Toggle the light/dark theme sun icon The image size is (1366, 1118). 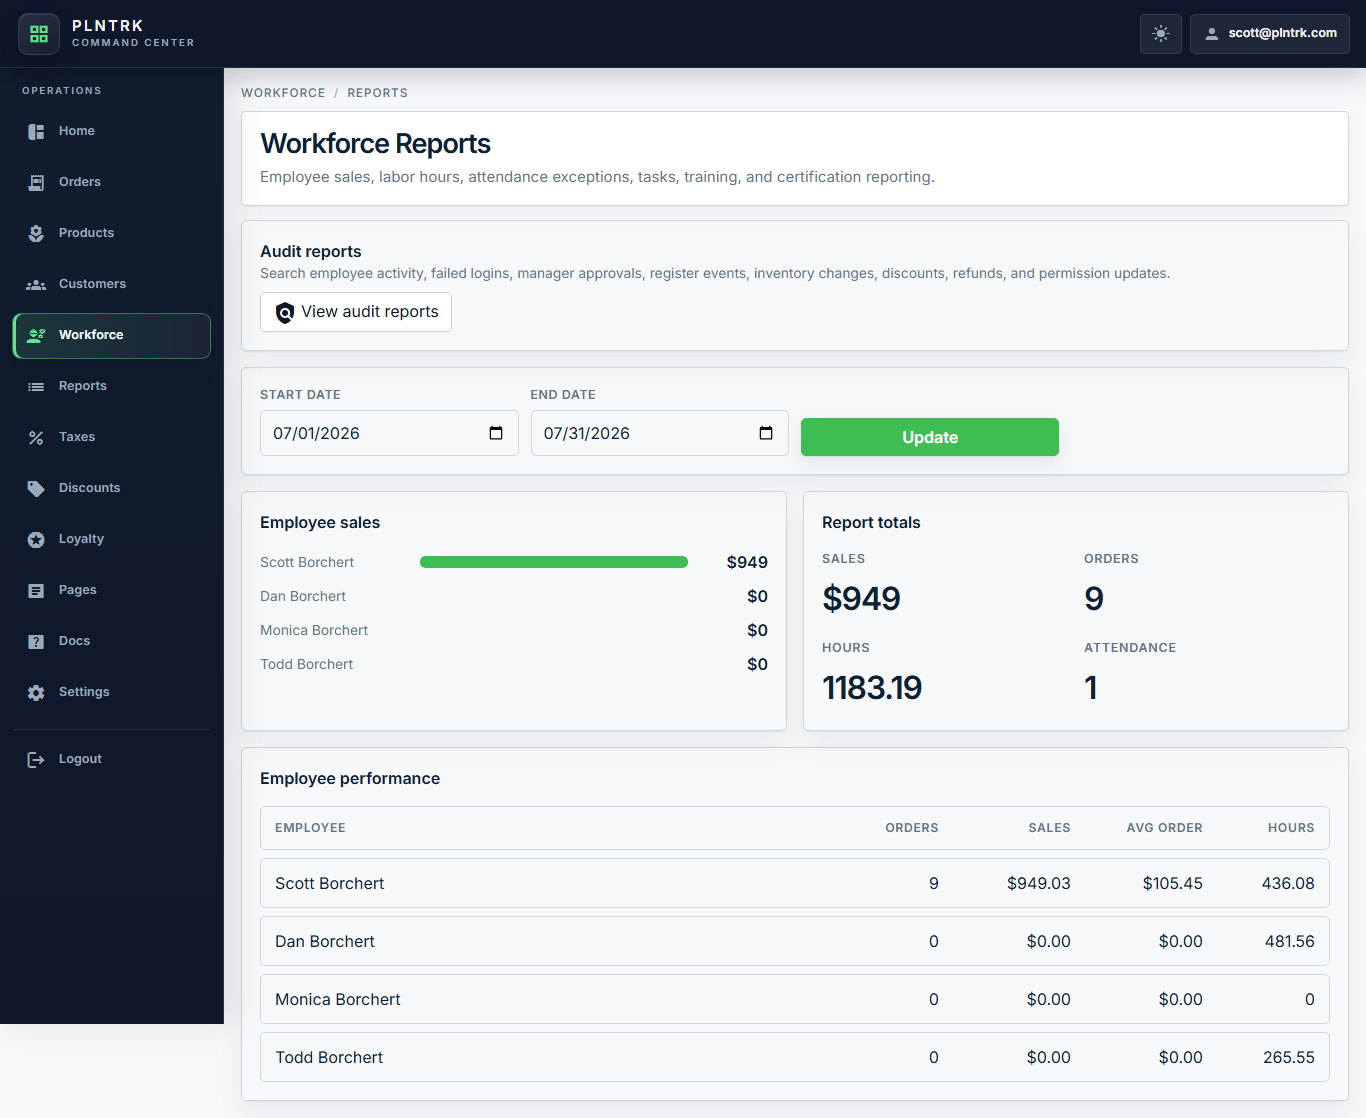click(x=1161, y=34)
